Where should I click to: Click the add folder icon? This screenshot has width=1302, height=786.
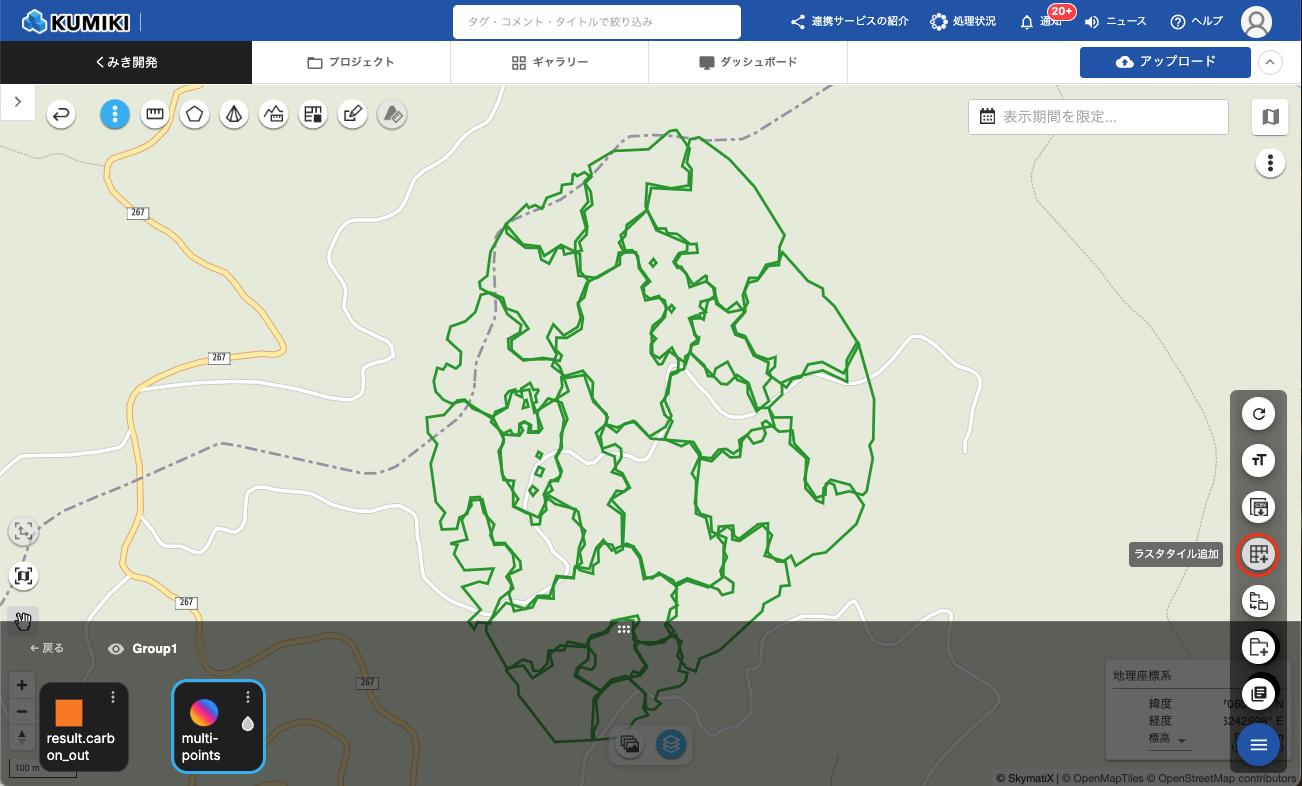[1259, 647]
